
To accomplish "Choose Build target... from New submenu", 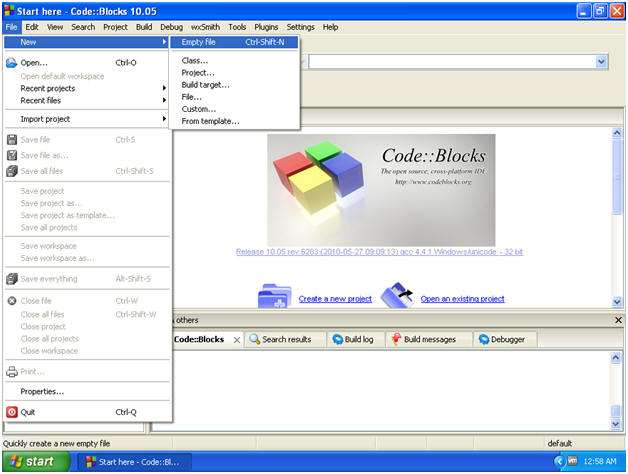I will (x=234, y=85).
